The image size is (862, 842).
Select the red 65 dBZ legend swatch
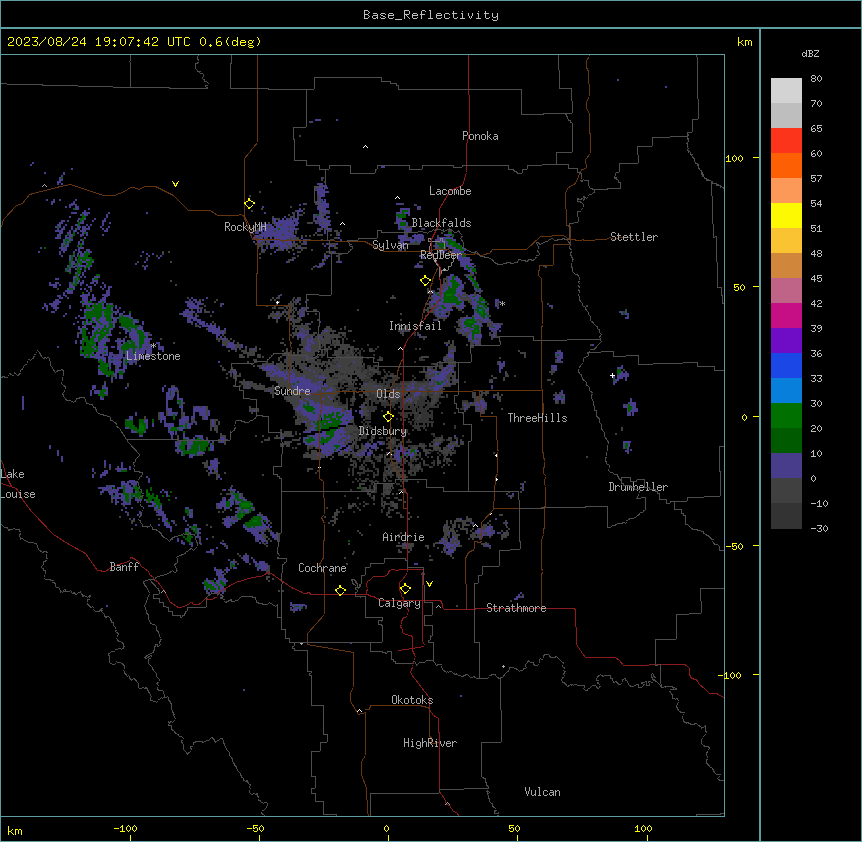tap(786, 141)
